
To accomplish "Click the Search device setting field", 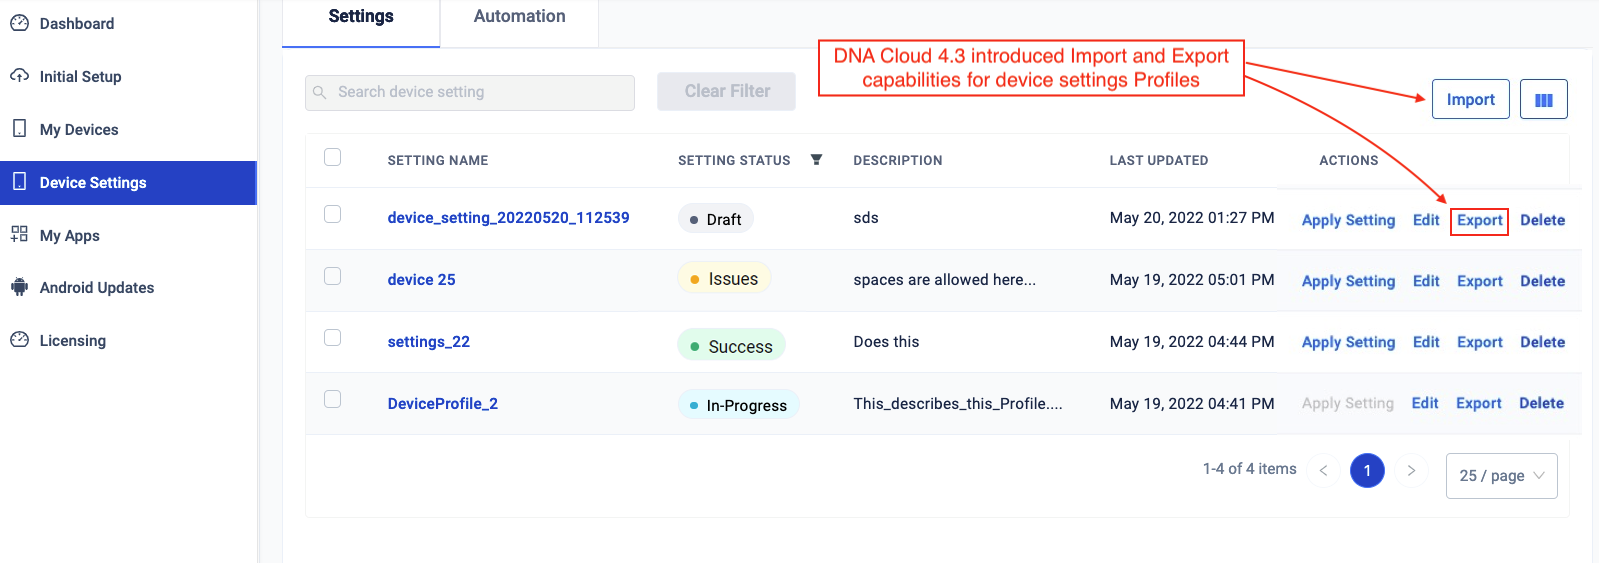I will [470, 92].
